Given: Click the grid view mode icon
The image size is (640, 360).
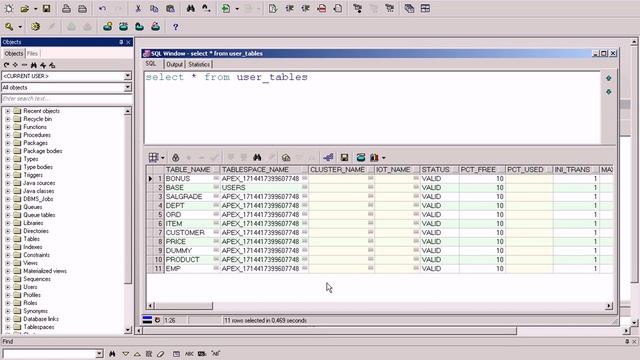Looking at the screenshot, I should click(153, 158).
